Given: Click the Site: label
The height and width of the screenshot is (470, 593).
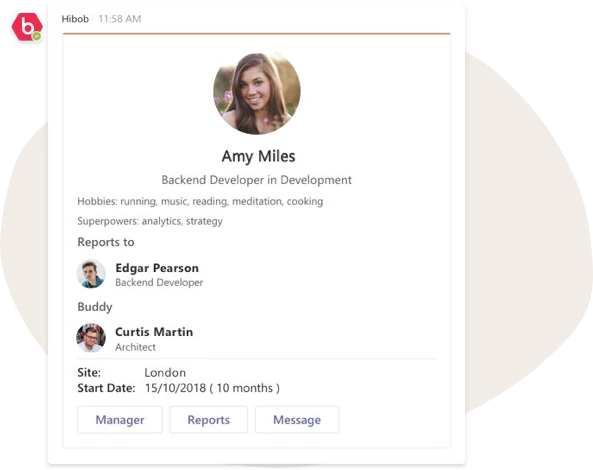Looking at the screenshot, I should click(x=89, y=372).
